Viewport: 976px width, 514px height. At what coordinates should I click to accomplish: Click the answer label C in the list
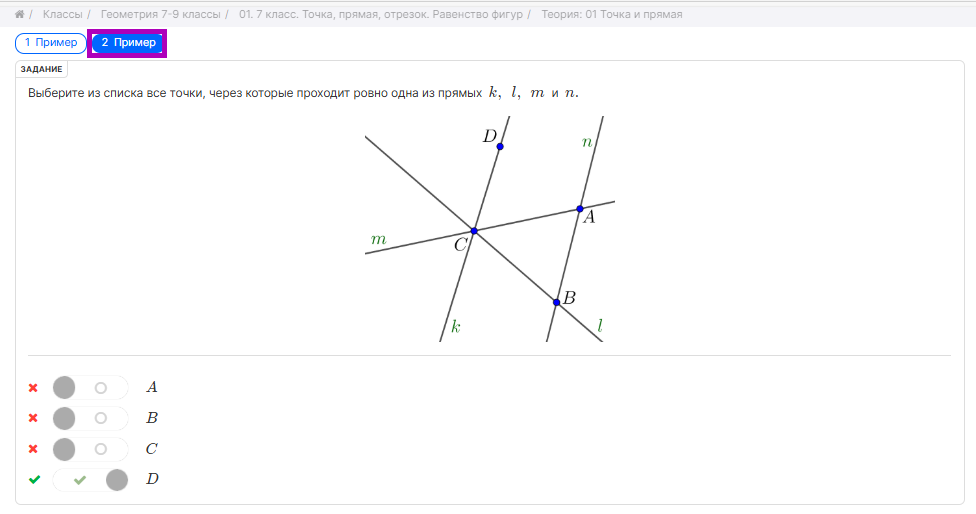[152, 449]
